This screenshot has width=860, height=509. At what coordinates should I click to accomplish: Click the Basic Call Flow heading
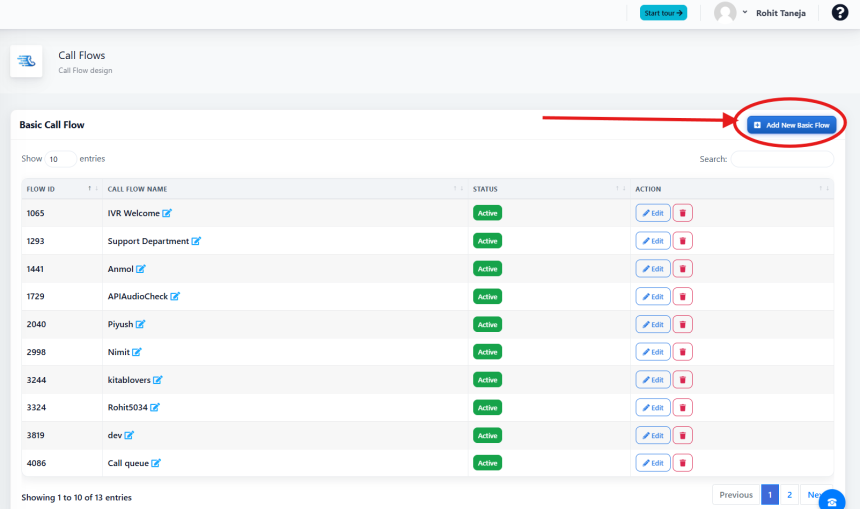pyautogui.click(x=52, y=125)
